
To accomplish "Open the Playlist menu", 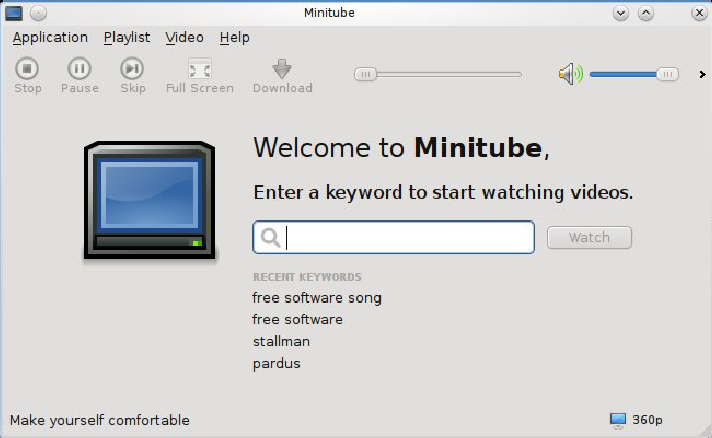I will (x=127, y=38).
